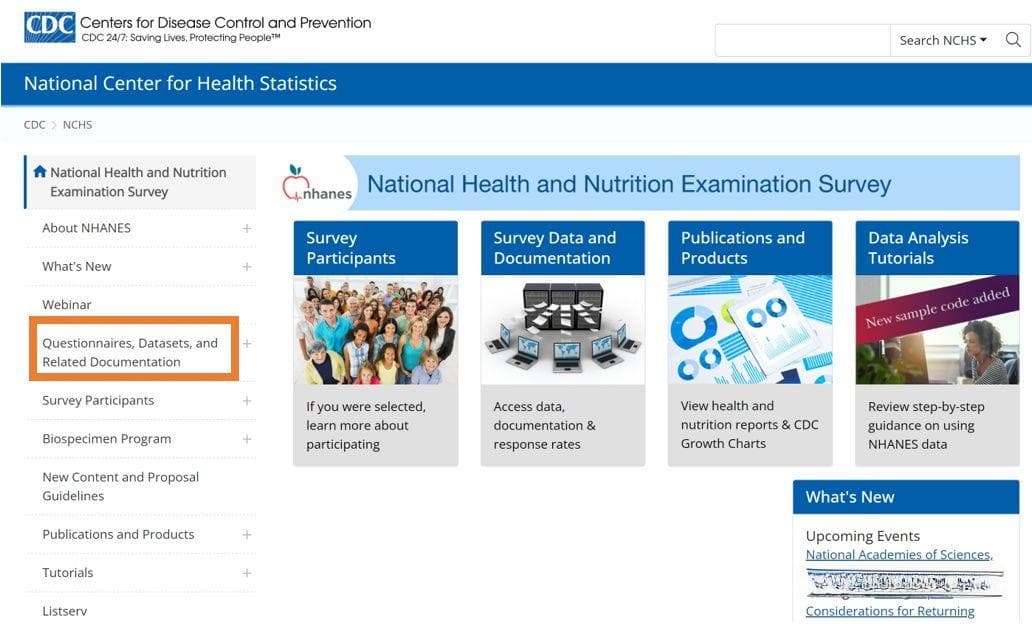This screenshot has width=1032, height=629.
Task: Click the home icon in sidebar
Action: pos(40,172)
